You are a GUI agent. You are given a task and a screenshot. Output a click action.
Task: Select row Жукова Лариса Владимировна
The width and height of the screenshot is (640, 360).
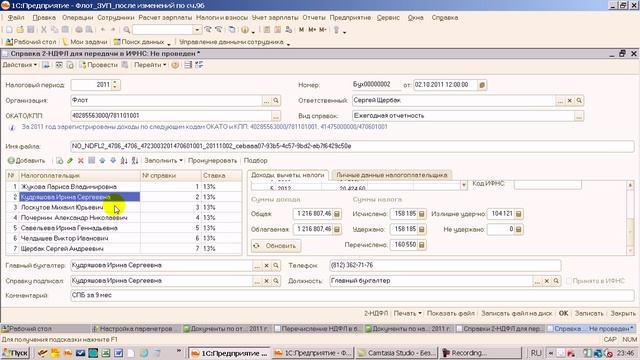[124, 187]
